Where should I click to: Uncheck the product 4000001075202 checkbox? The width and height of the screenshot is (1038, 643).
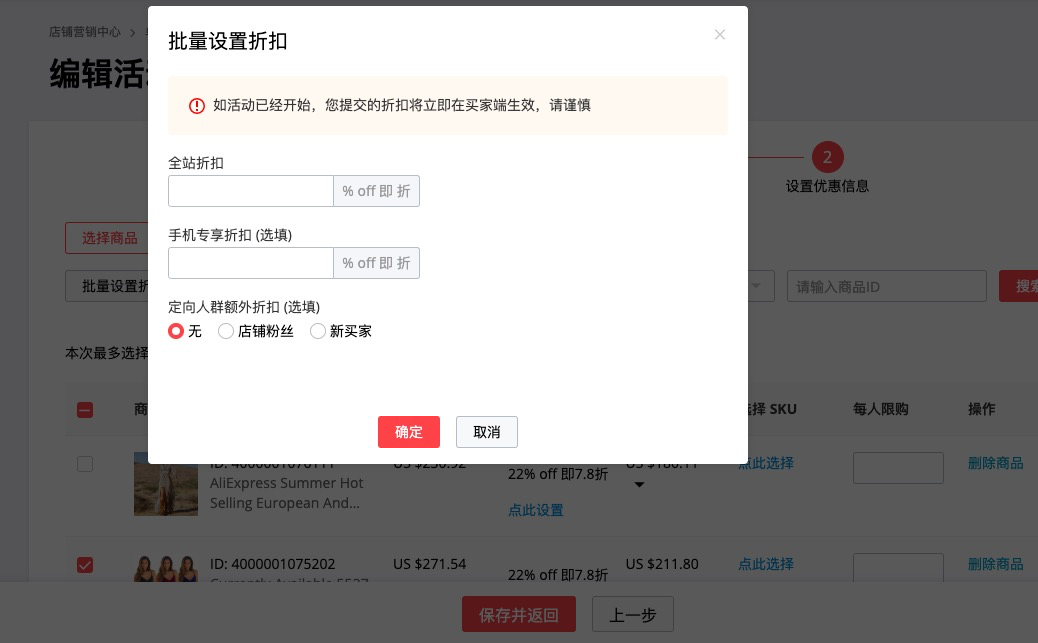click(x=85, y=565)
